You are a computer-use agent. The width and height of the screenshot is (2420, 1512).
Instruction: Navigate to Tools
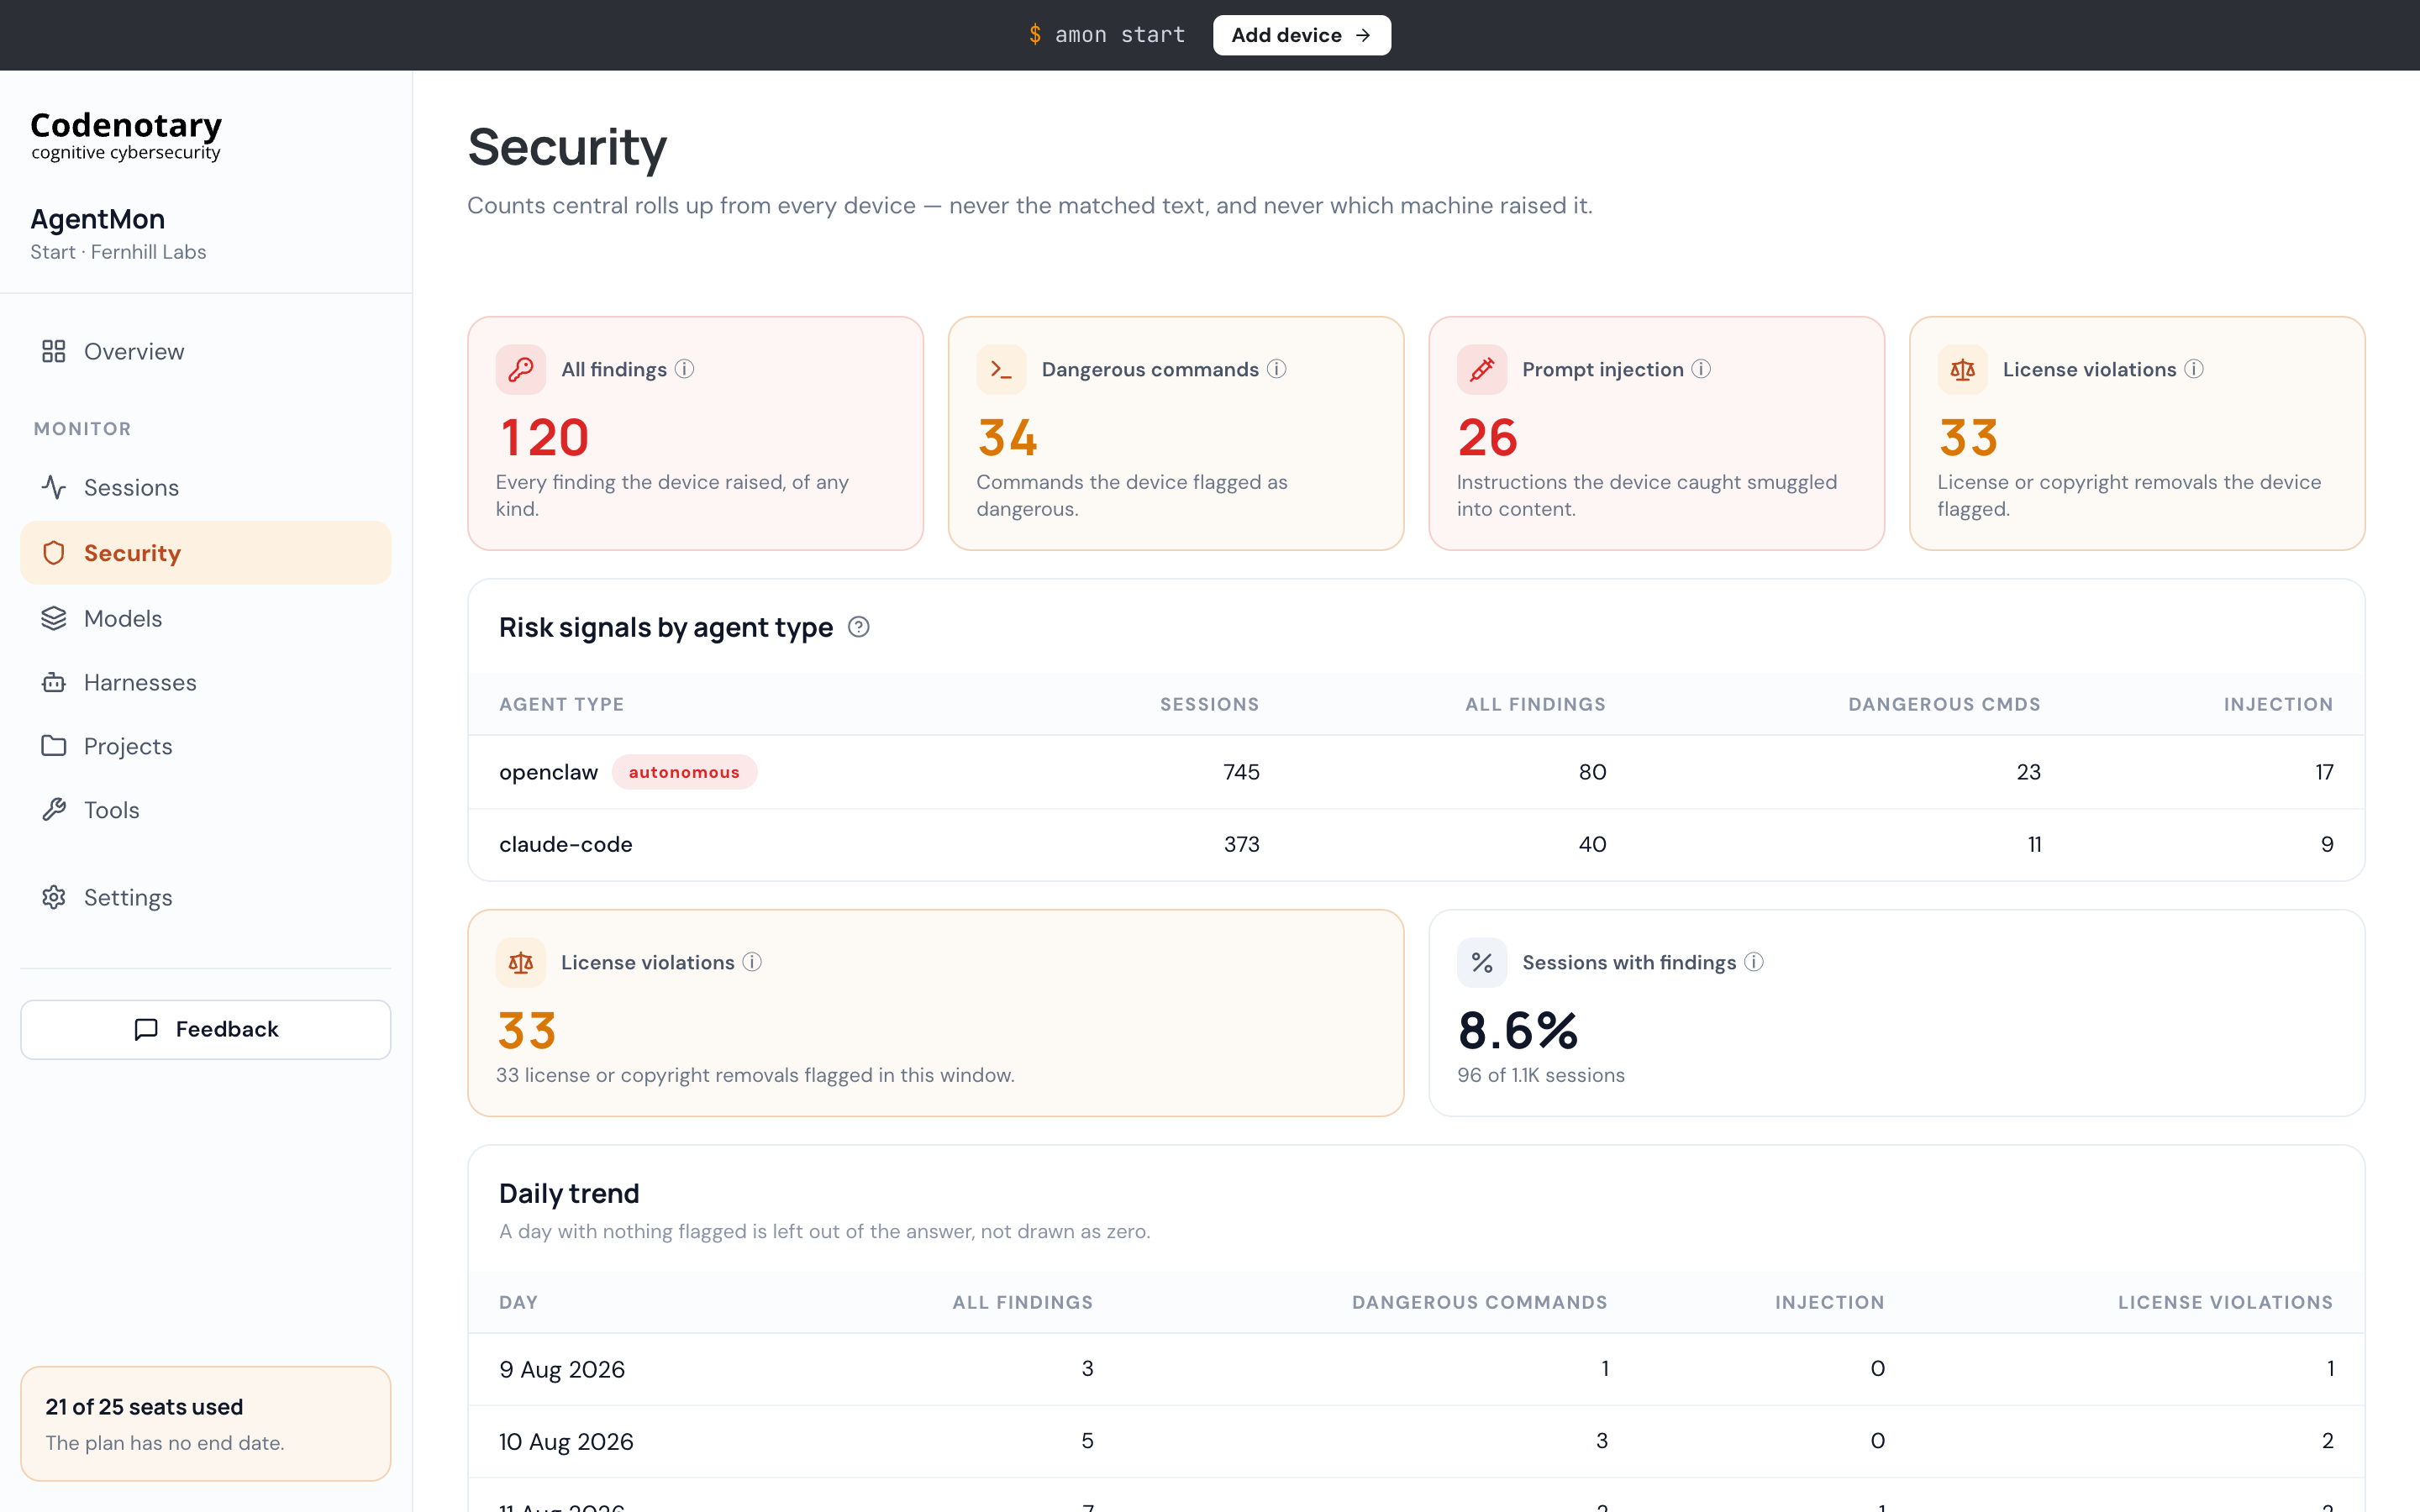tap(206, 810)
